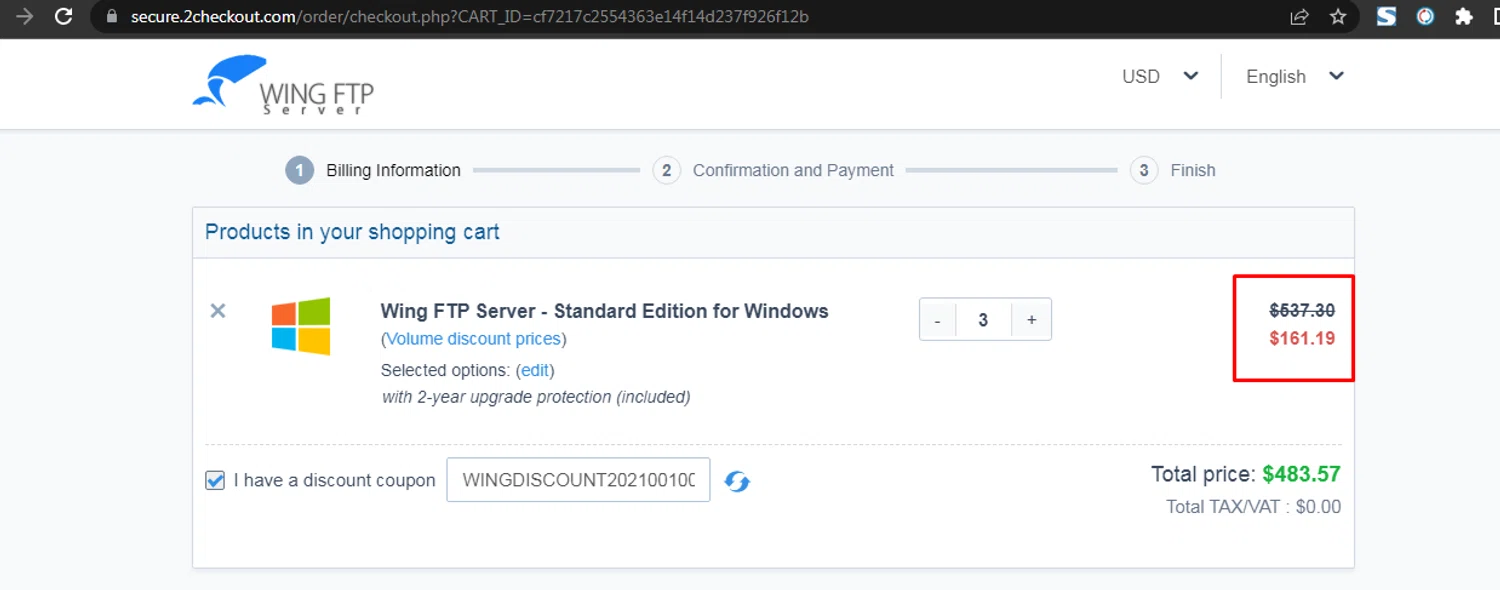Remove product with the X icon
This screenshot has height=590, width=1500.
click(x=217, y=311)
